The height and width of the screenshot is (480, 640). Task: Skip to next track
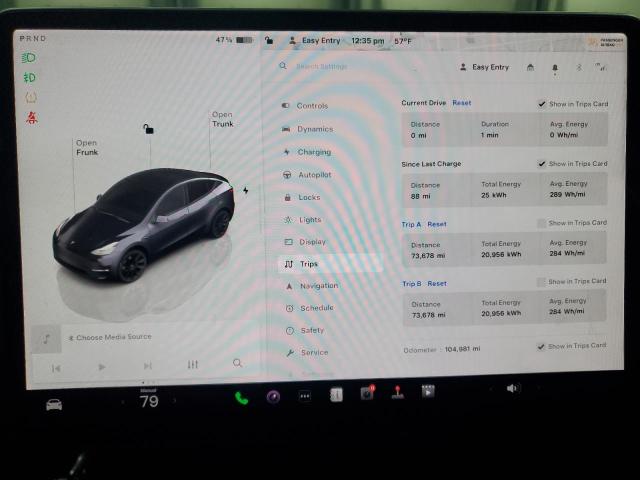coord(148,366)
